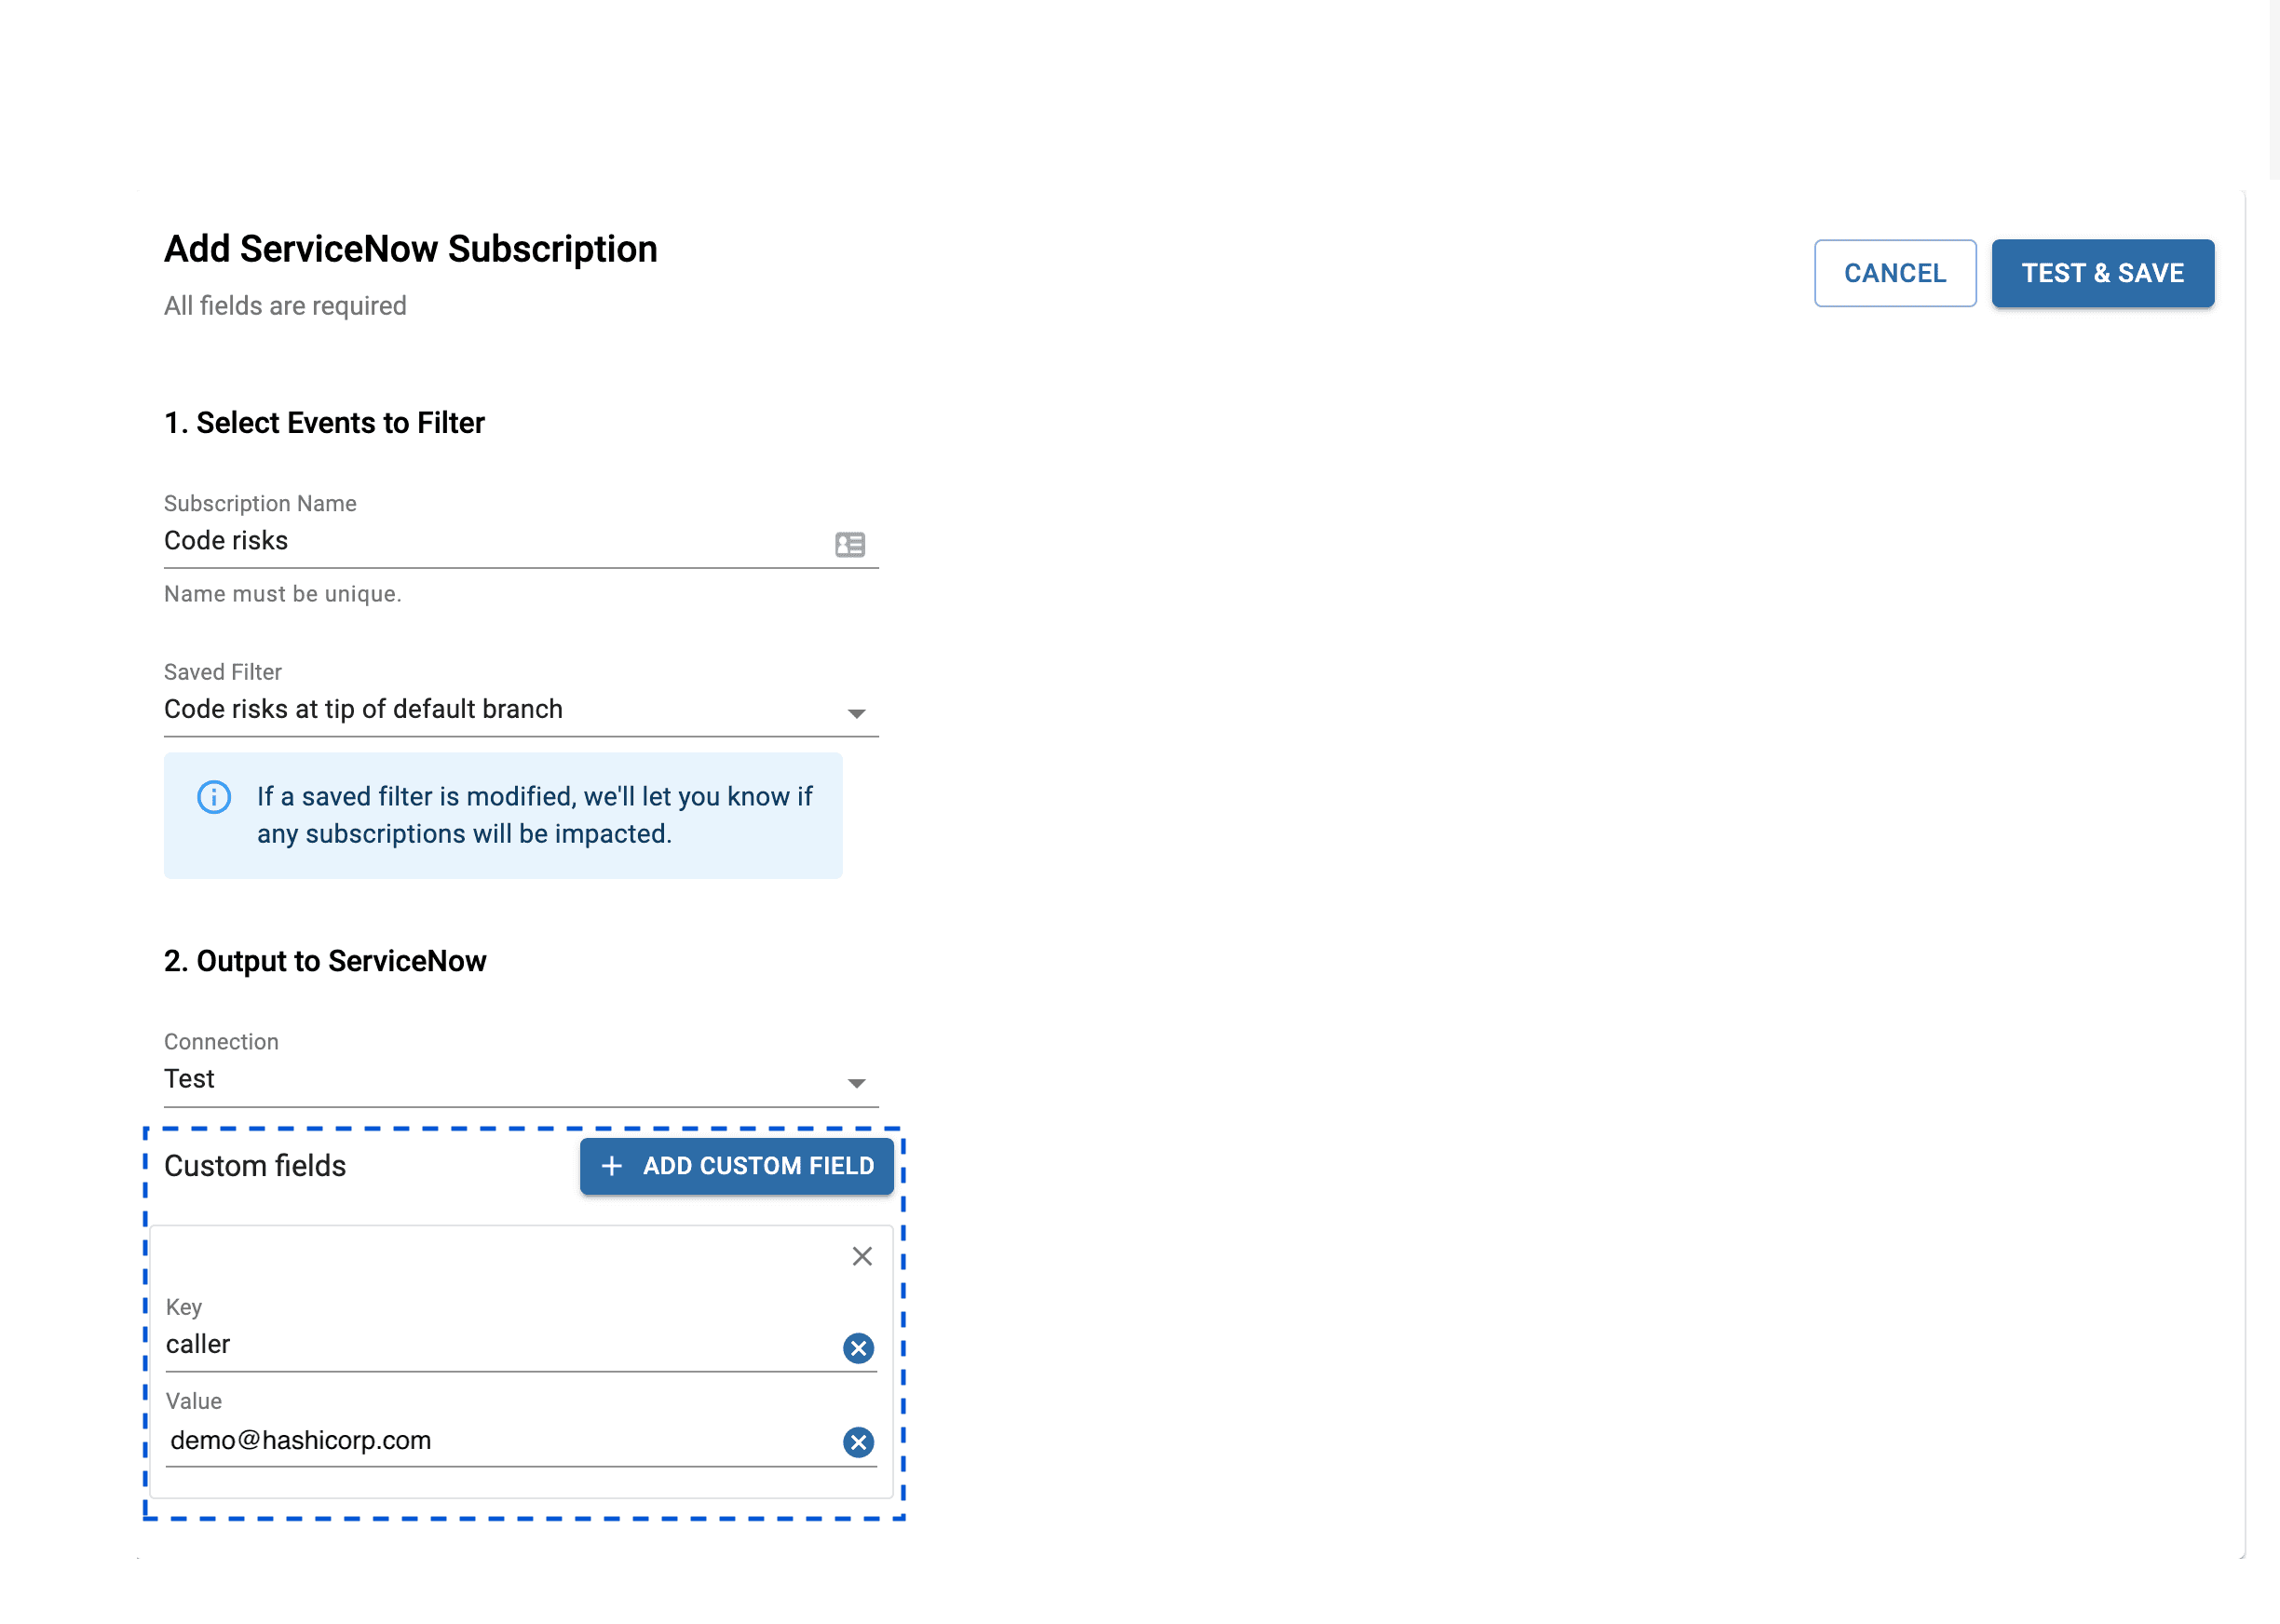Click the '2. Output to ServiceNow' heading

[325, 961]
